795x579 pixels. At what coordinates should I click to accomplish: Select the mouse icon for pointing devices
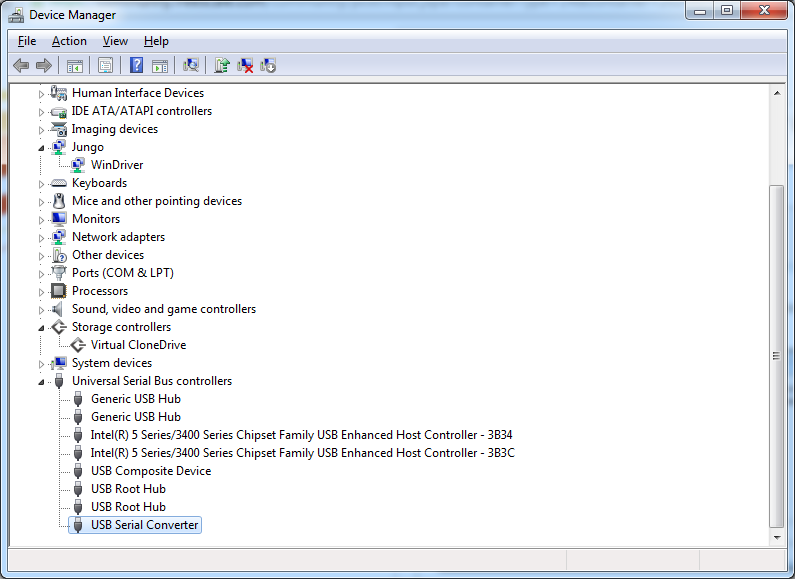coord(59,201)
